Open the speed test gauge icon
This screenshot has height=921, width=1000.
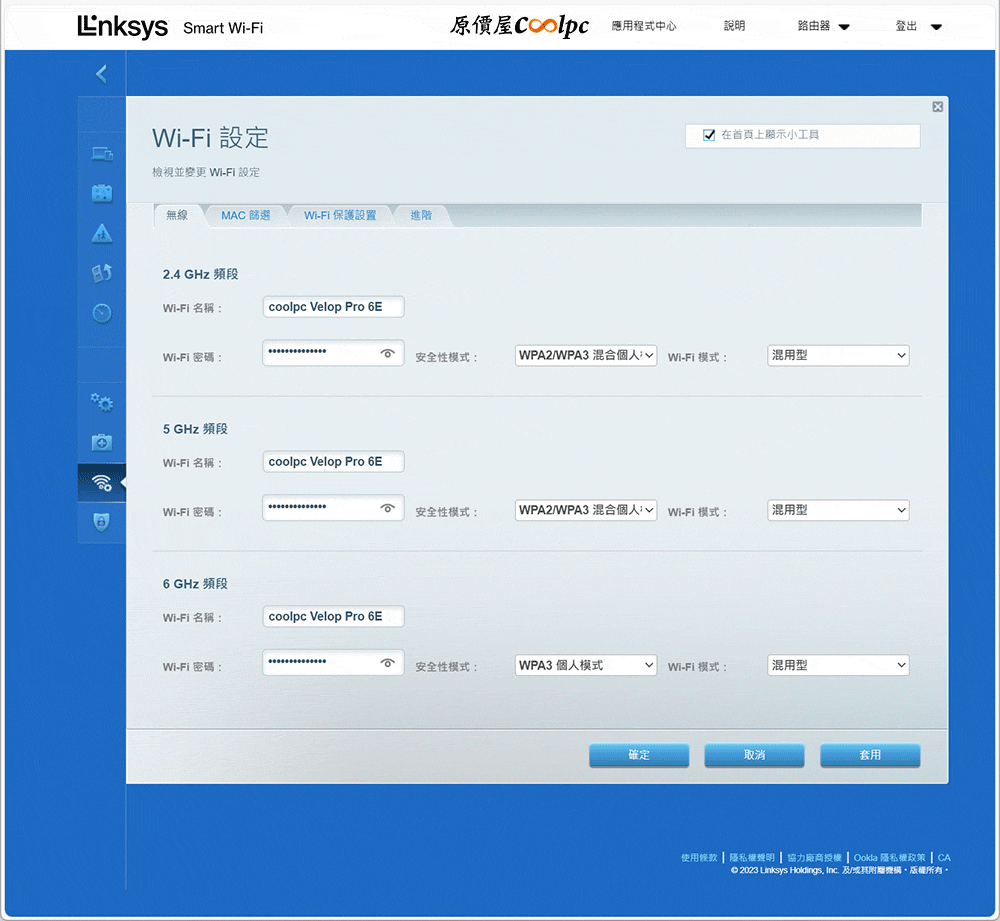tap(102, 313)
